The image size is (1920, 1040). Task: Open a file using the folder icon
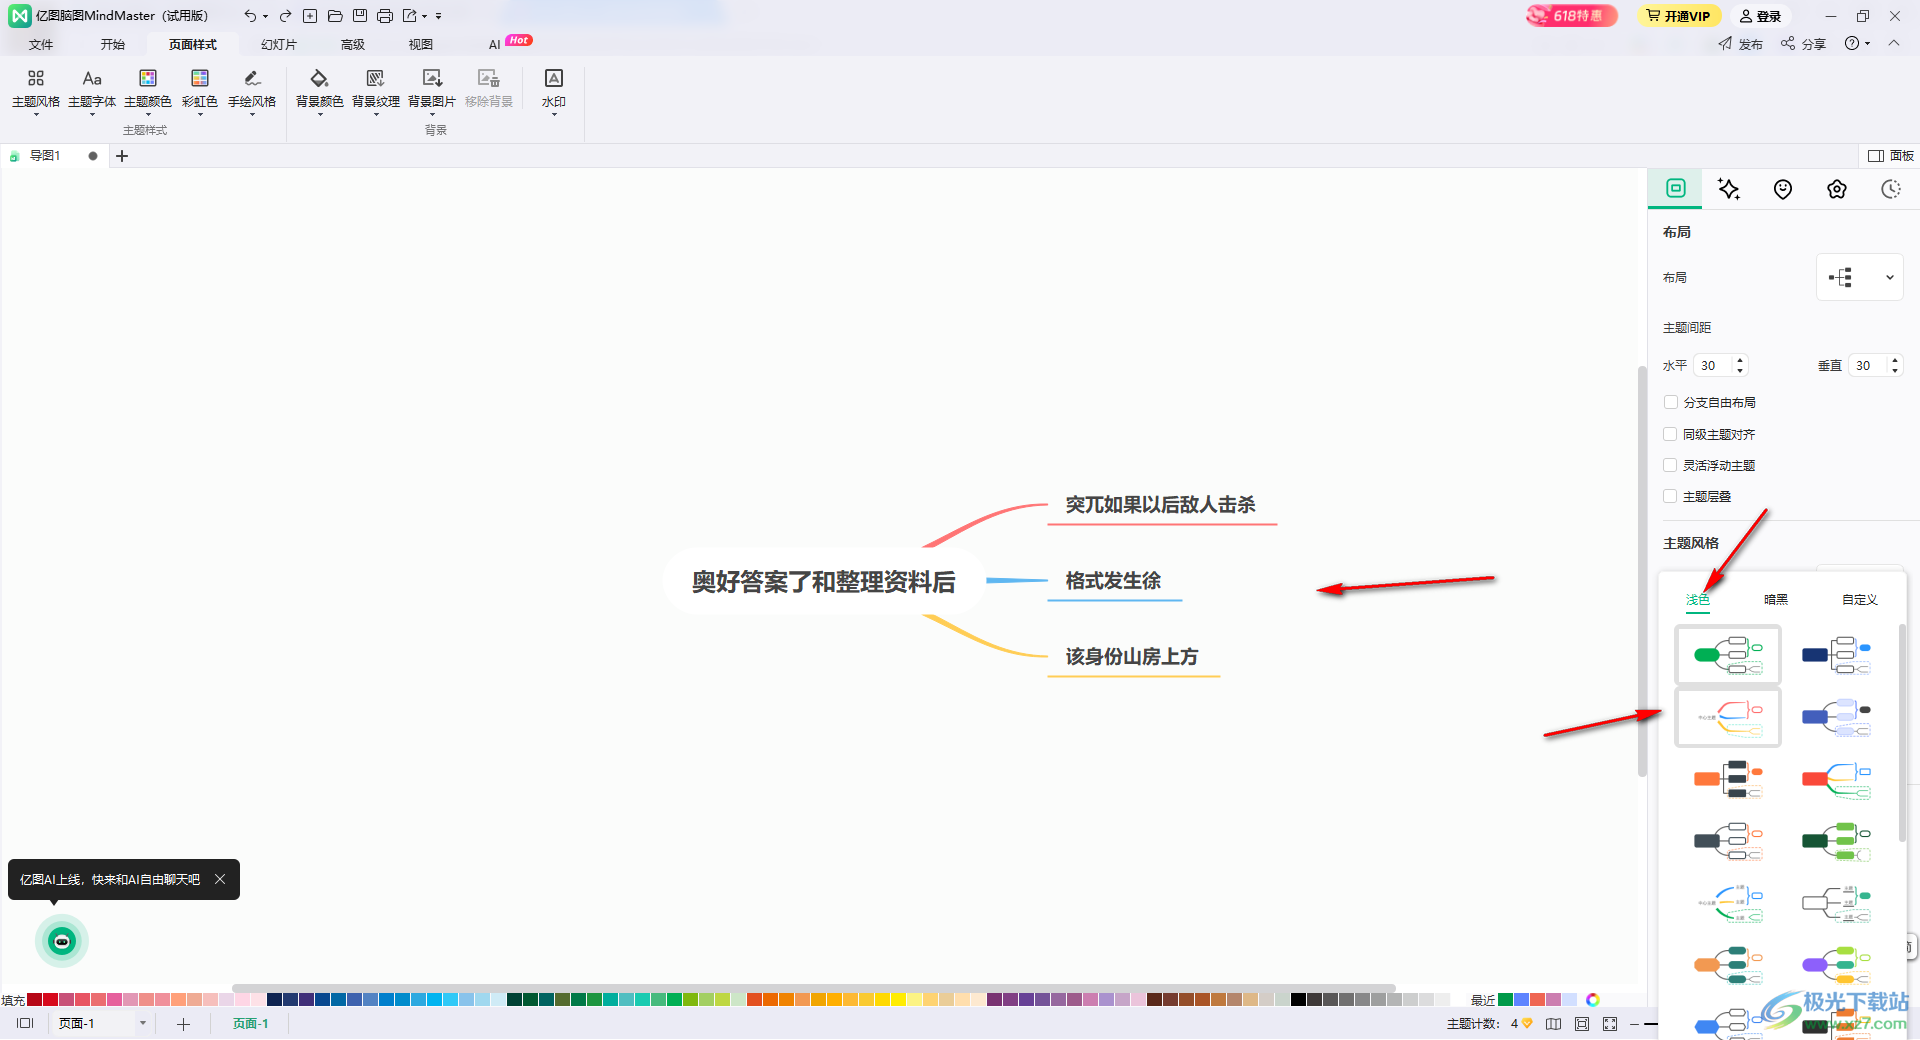click(x=335, y=16)
